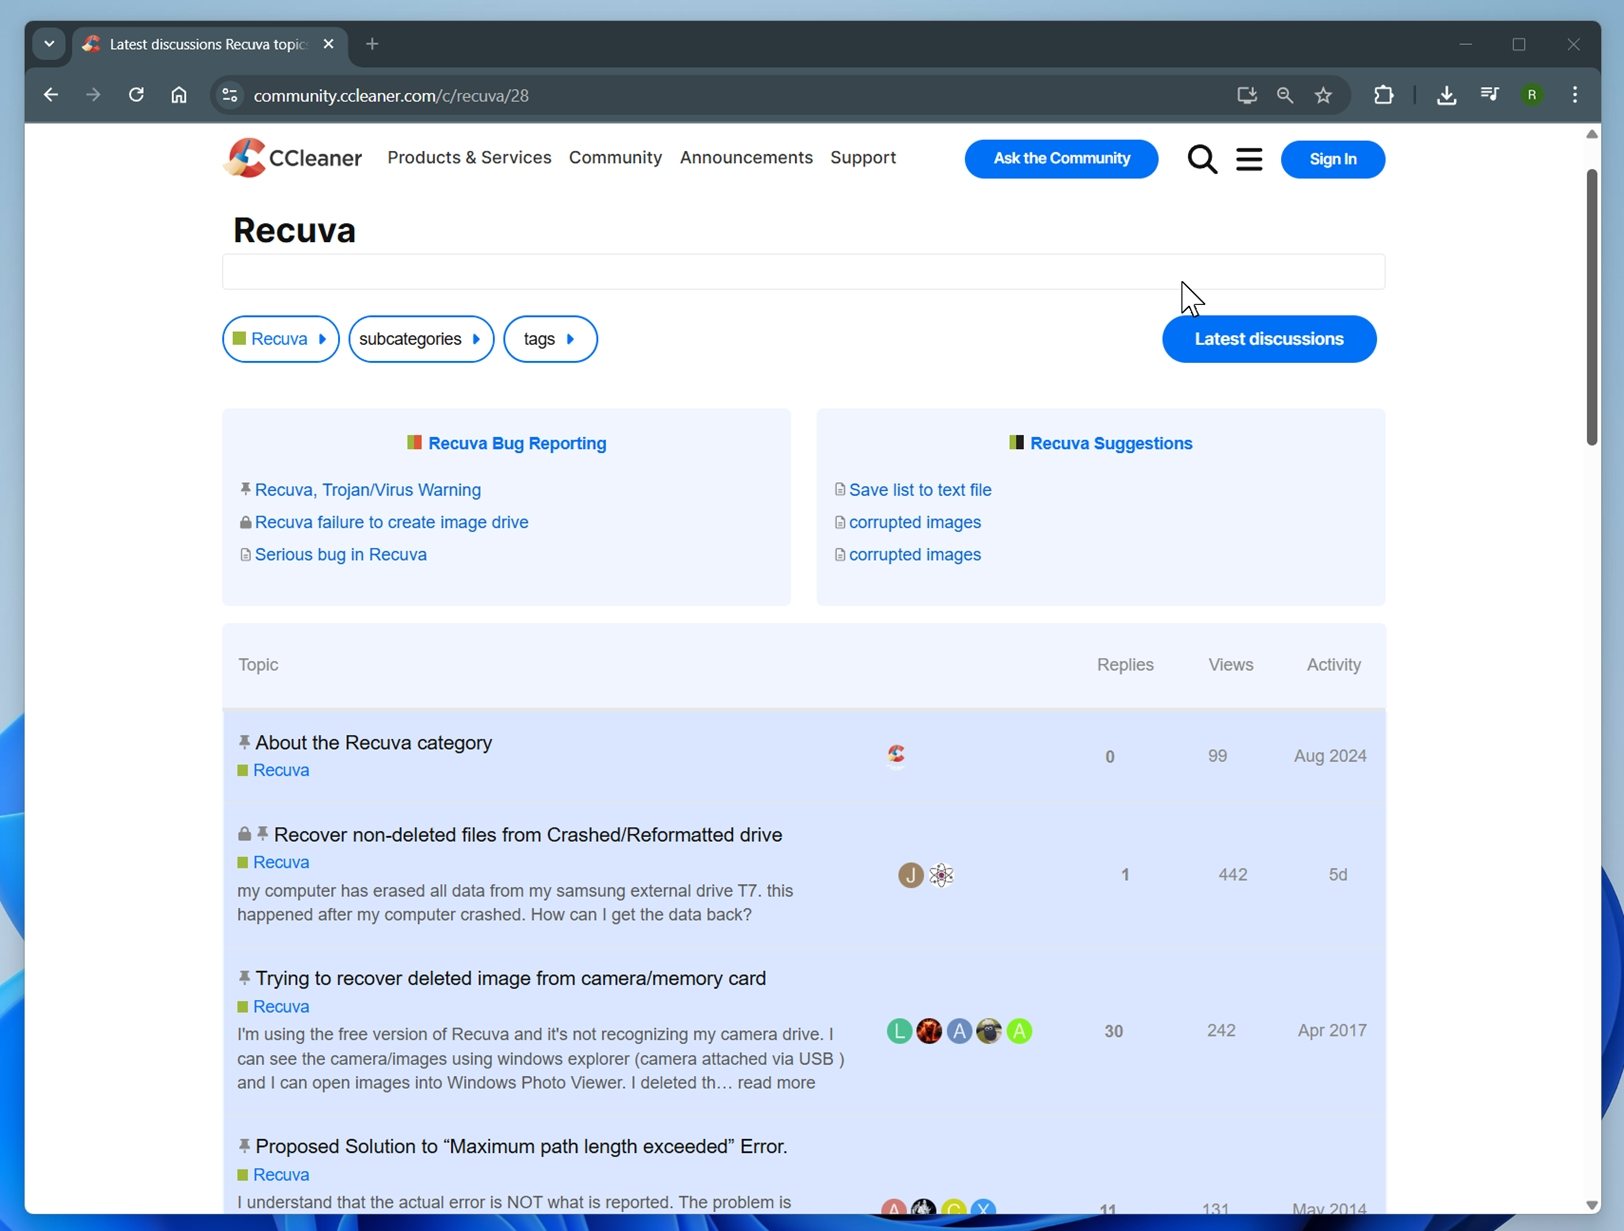Click the CCleaner logo
1624x1231 pixels.
(x=291, y=158)
